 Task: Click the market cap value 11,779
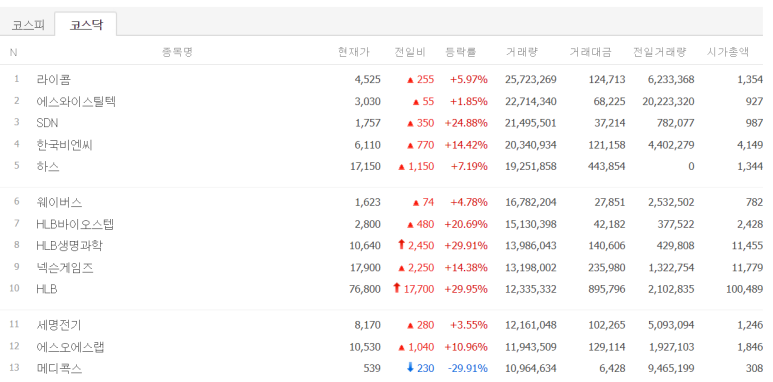pyautogui.click(x=747, y=268)
